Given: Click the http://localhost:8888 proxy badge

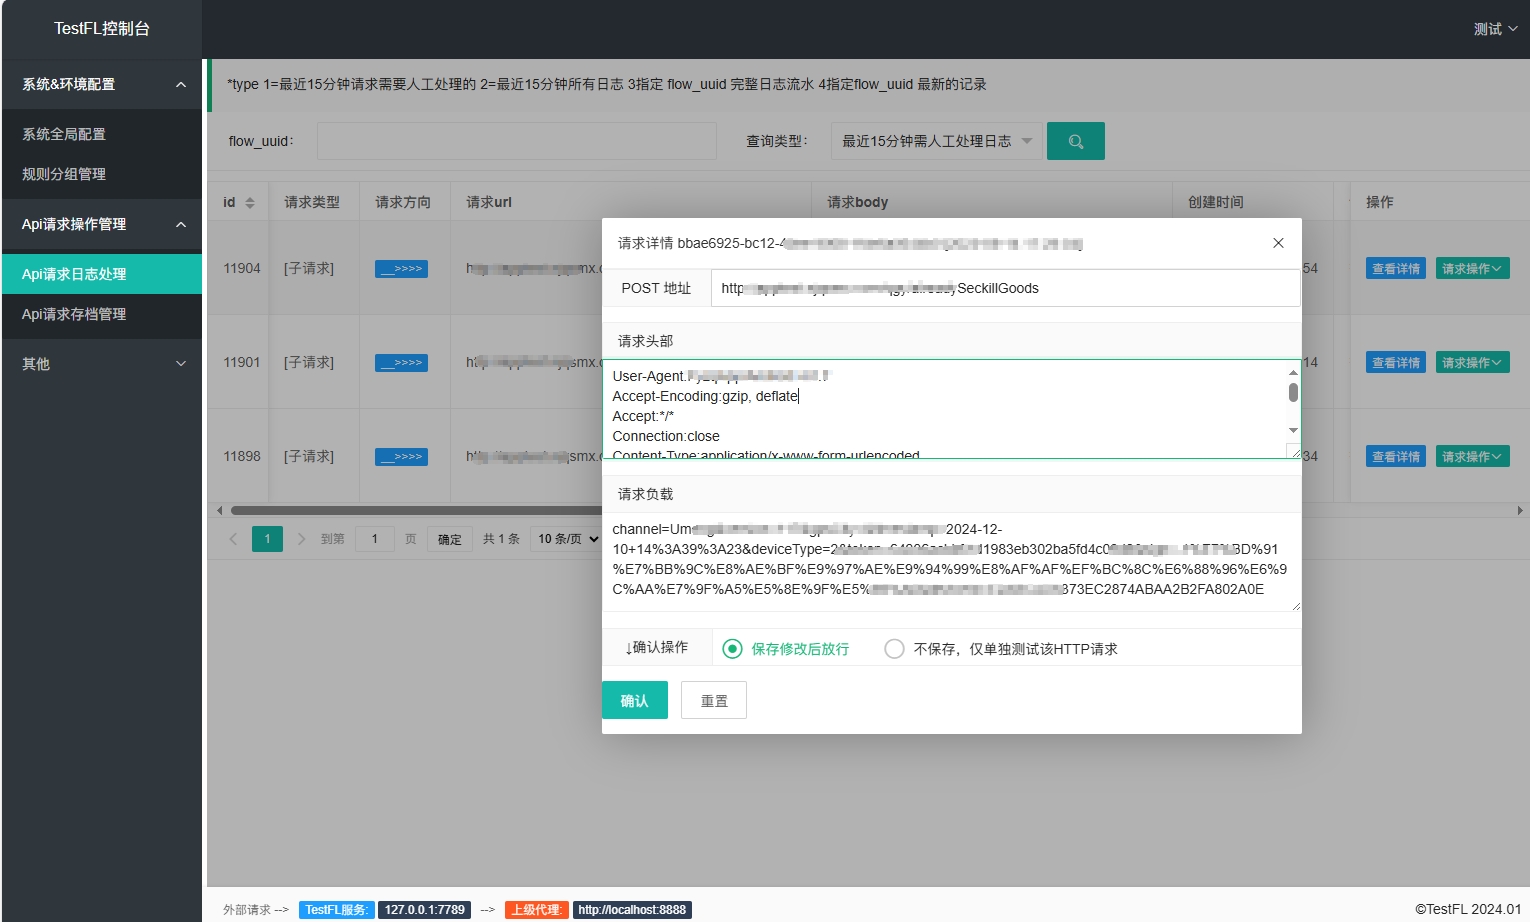Looking at the screenshot, I should 632,910.
